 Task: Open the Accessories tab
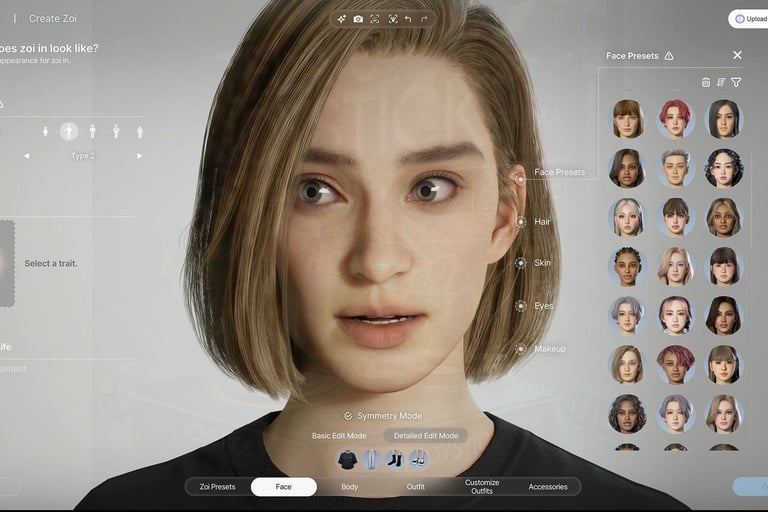(548, 487)
